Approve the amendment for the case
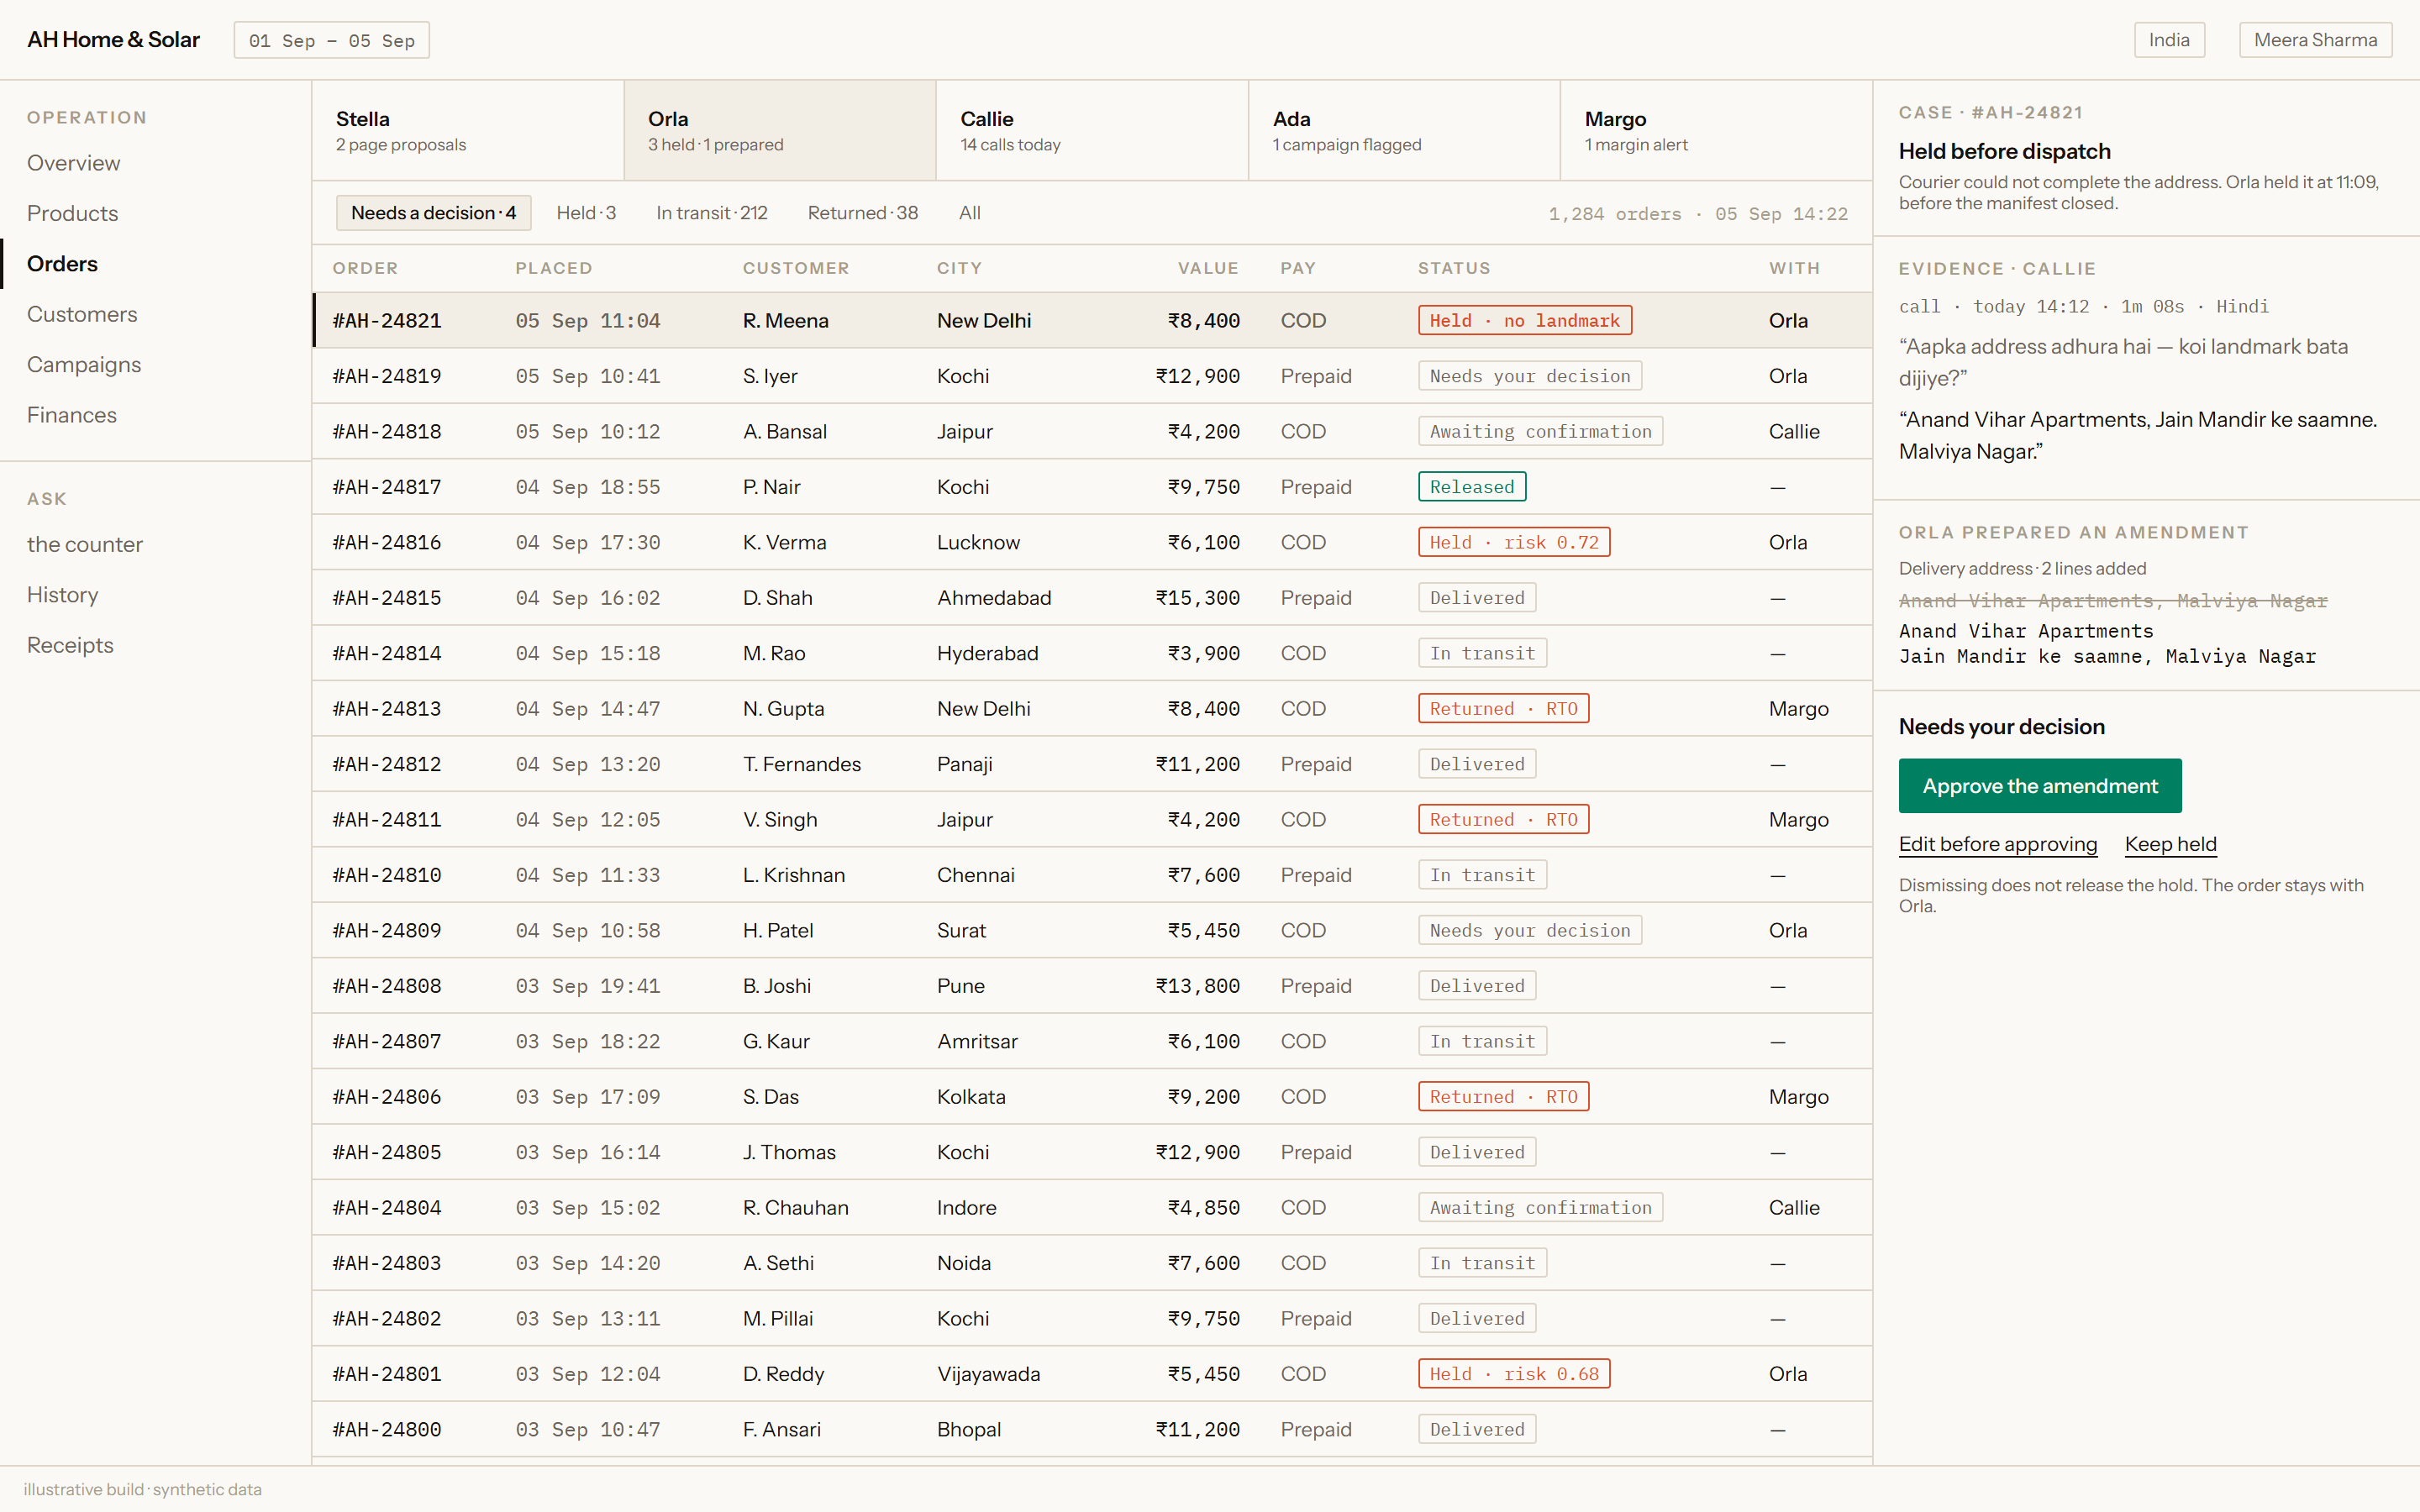 click(x=2040, y=786)
